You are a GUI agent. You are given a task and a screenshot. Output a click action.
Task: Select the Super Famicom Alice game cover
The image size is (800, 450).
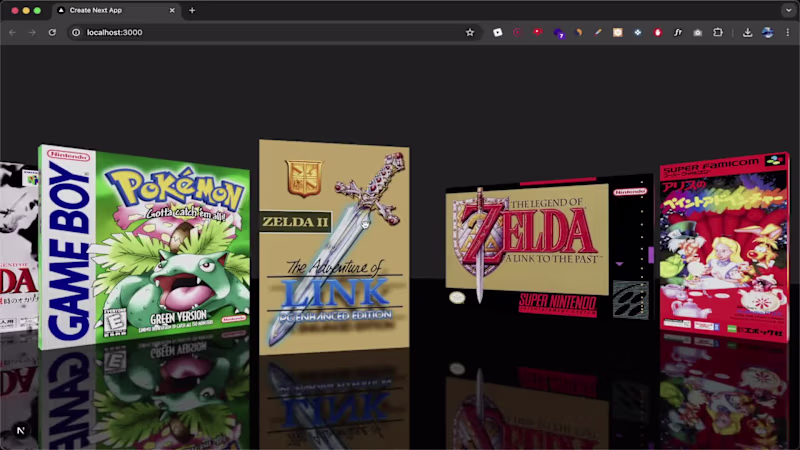click(724, 246)
